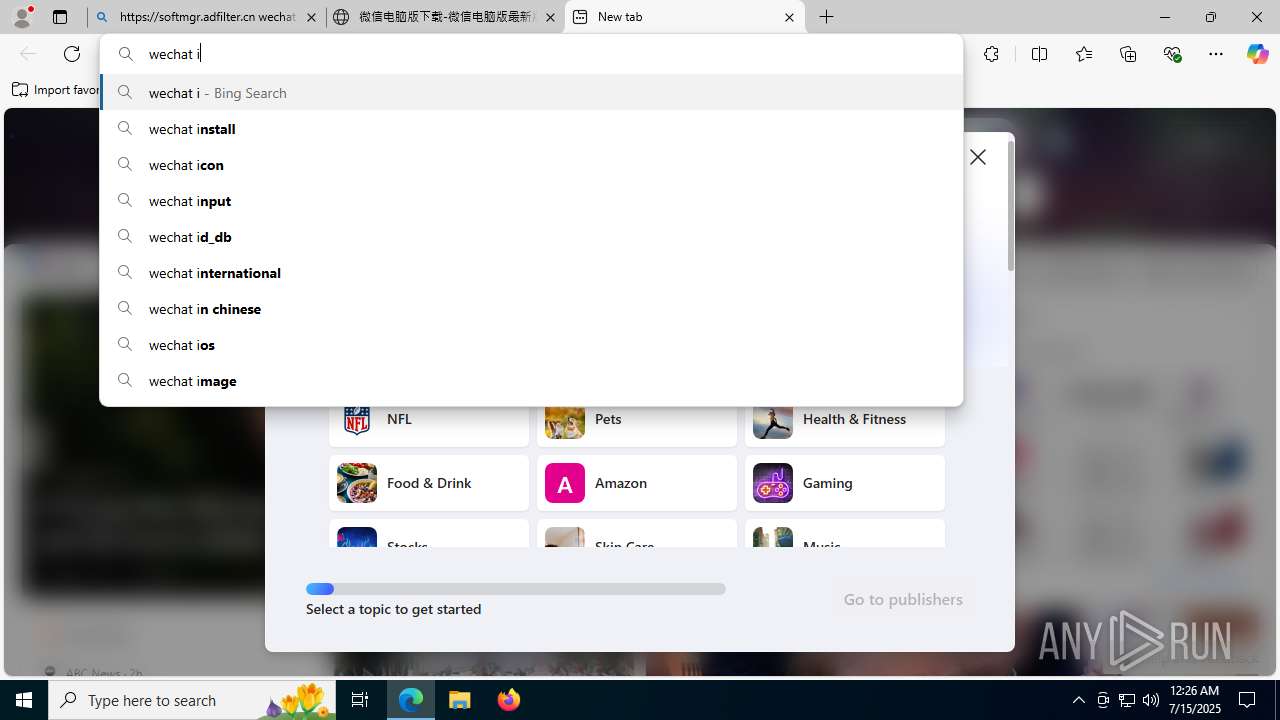Image resolution: width=1280 pixels, height=720 pixels.
Task: Open Favorites star icon
Action: pos(1084,54)
